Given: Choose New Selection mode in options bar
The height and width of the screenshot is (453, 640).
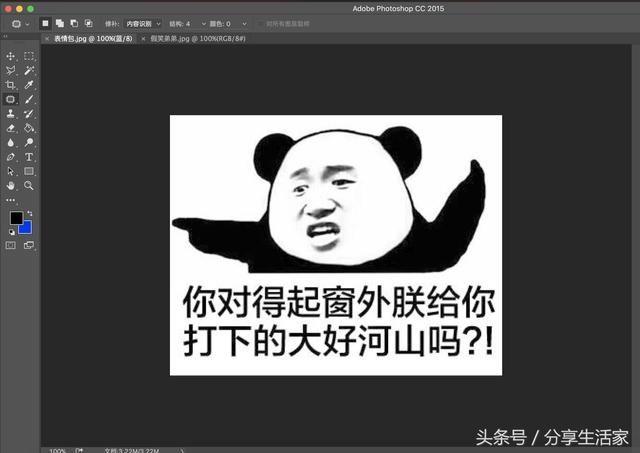Looking at the screenshot, I should [45, 24].
